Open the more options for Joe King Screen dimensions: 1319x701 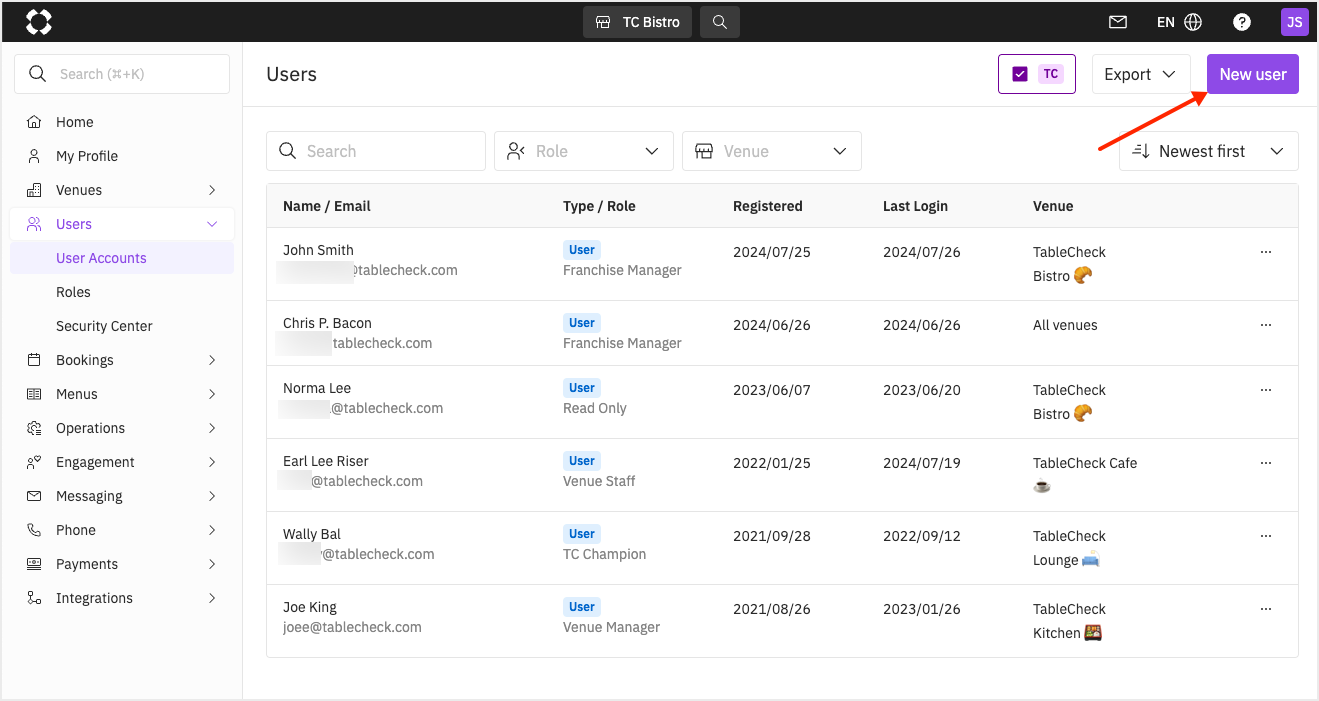coord(1266,609)
